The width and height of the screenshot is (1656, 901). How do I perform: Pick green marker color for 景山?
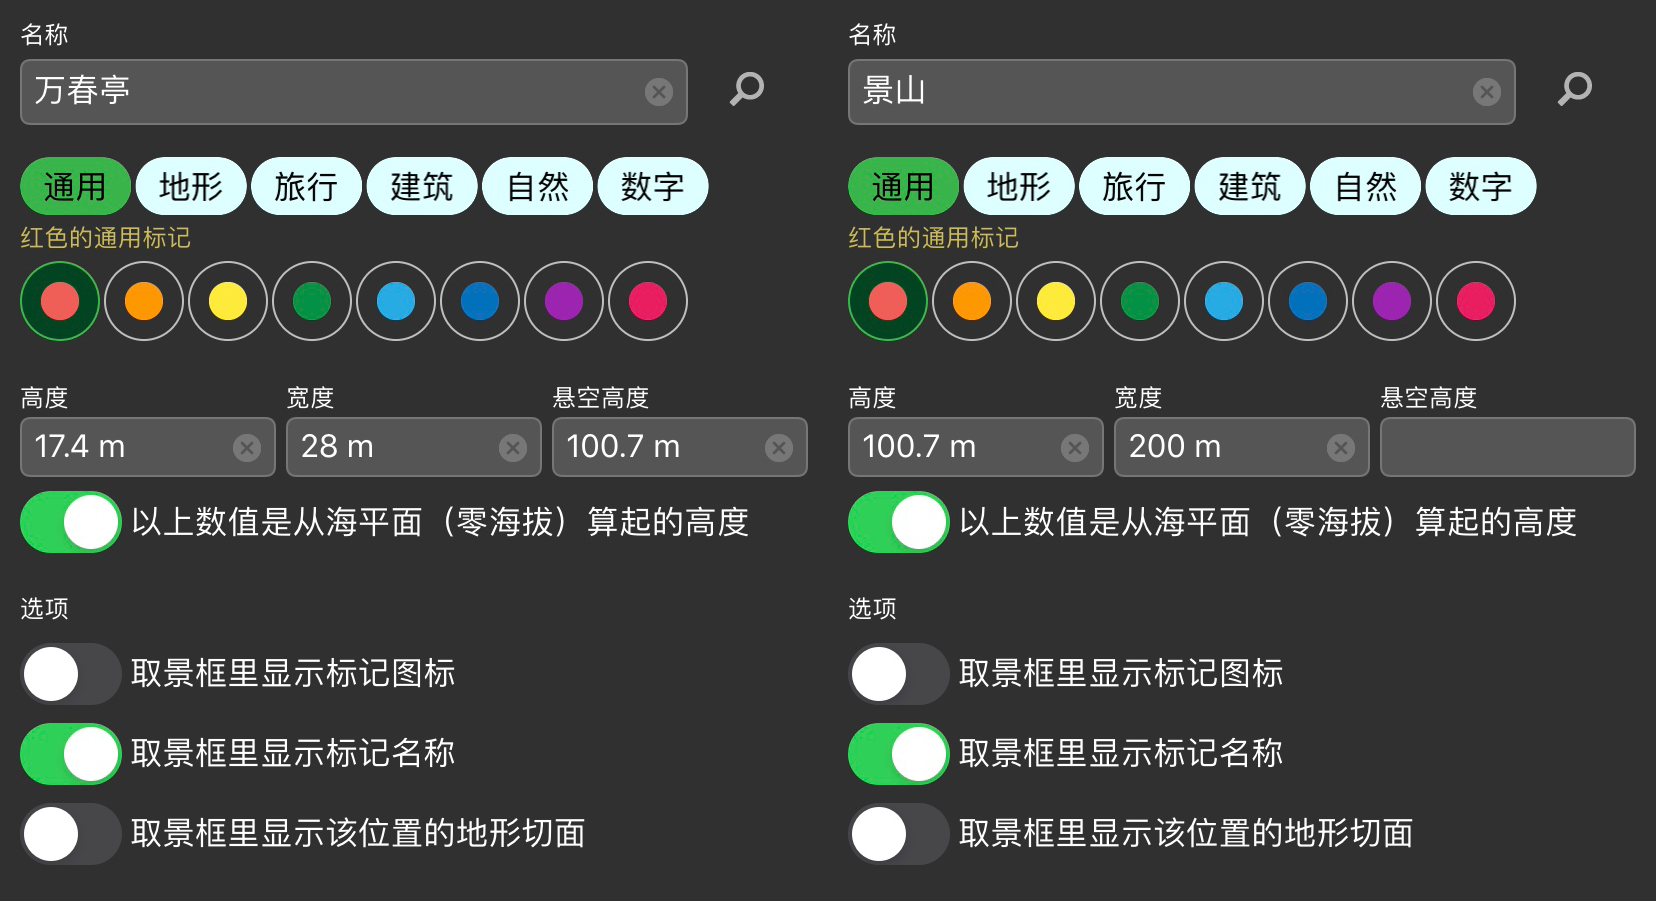pyautogui.click(x=1140, y=301)
